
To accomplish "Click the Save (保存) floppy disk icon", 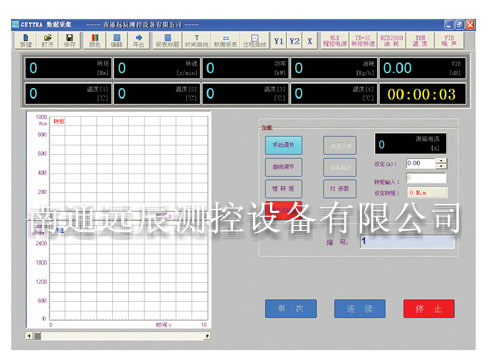I will tap(69, 40).
